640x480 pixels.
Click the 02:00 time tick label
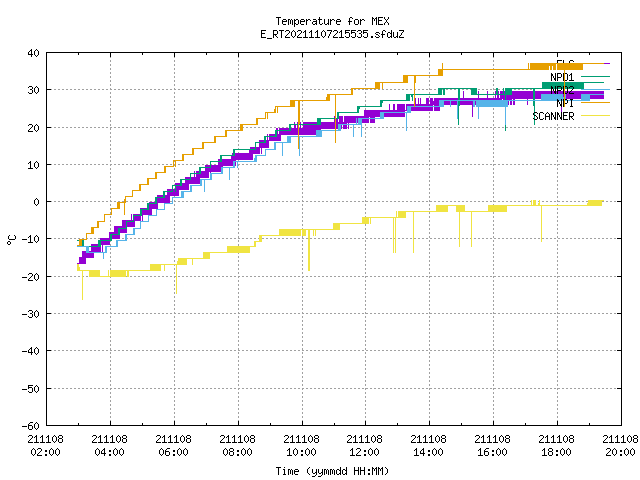click(x=45, y=452)
